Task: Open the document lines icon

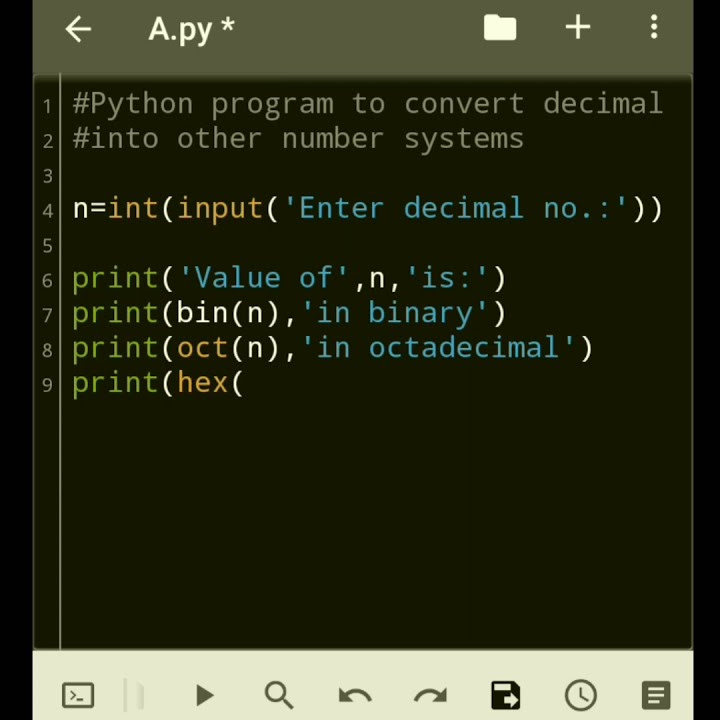Action: (656, 695)
